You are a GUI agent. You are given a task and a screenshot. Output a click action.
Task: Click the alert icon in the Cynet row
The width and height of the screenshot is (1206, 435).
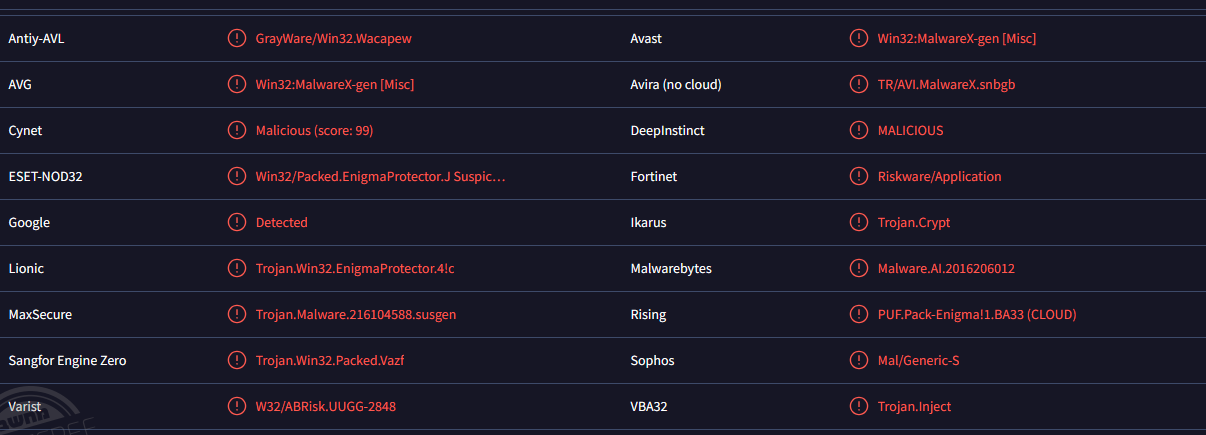tap(236, 131)
